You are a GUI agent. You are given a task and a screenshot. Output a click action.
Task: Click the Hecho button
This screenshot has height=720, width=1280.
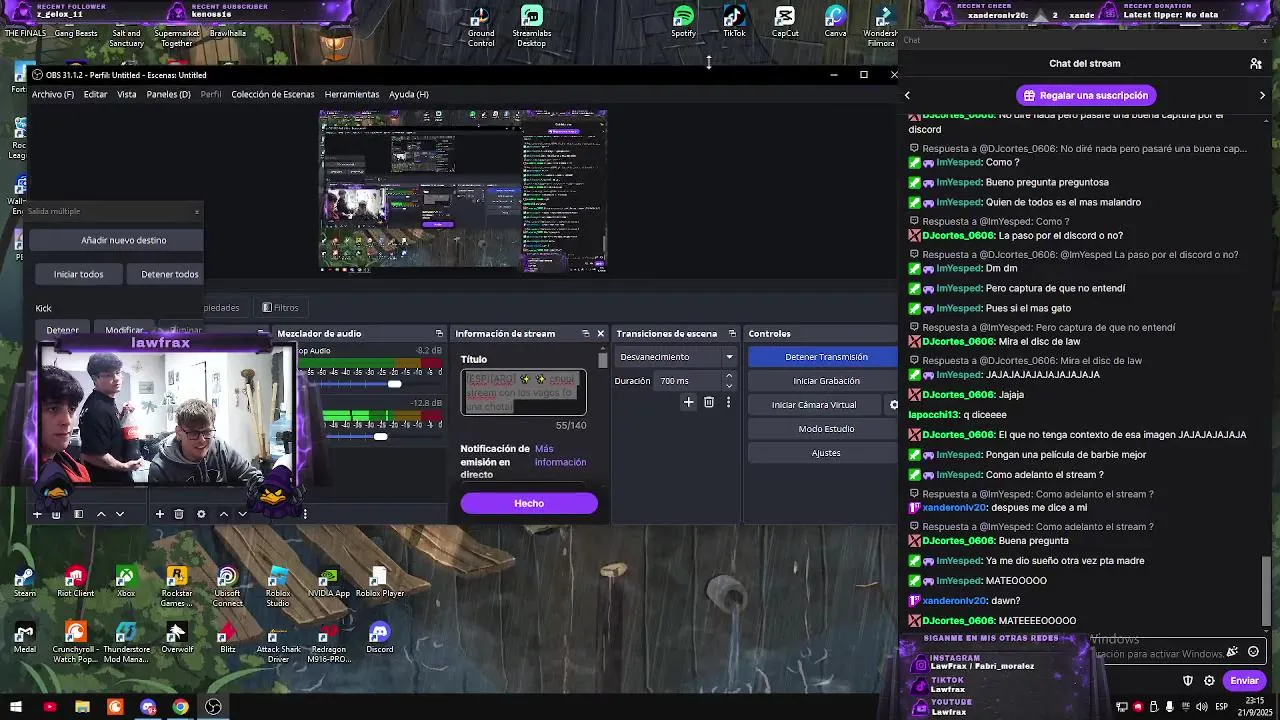tap(529, 503)
